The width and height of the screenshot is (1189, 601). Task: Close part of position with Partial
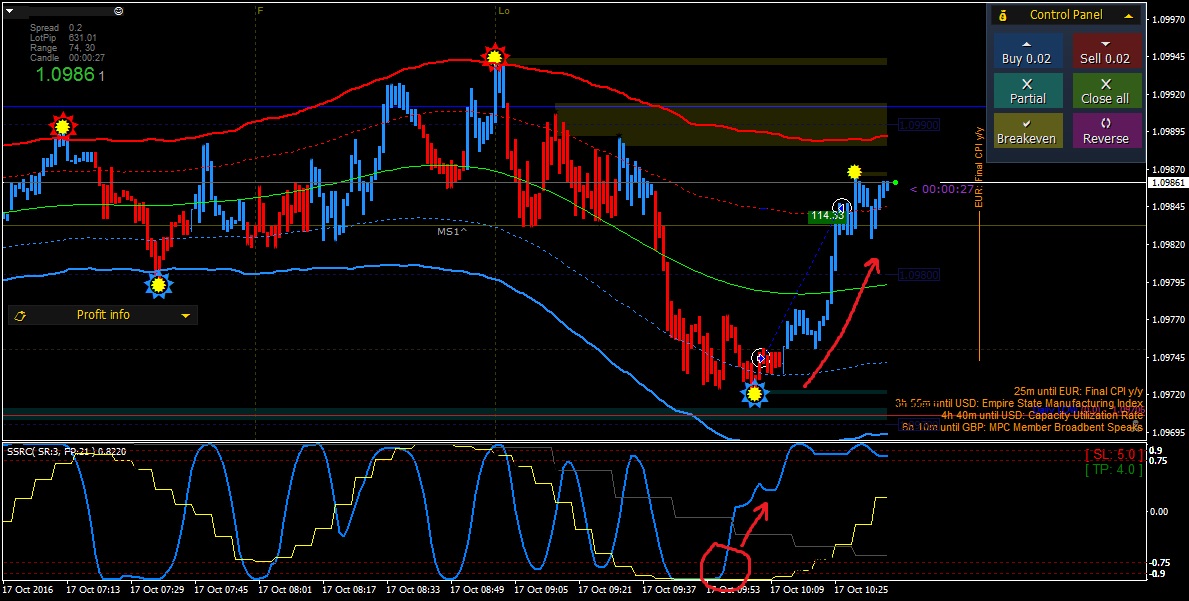[x=1027, y=90]
